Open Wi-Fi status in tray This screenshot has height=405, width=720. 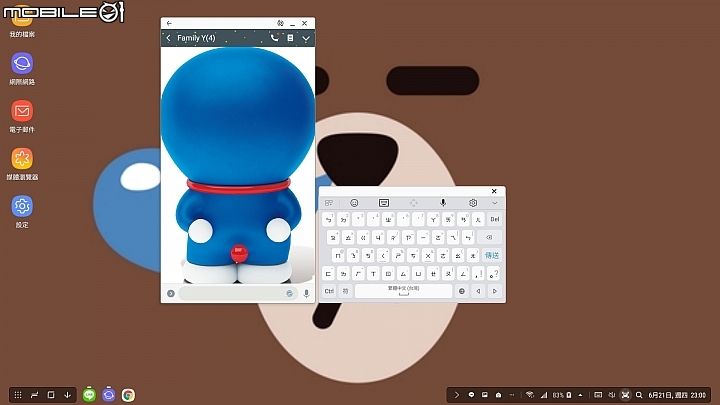(530, 395)
